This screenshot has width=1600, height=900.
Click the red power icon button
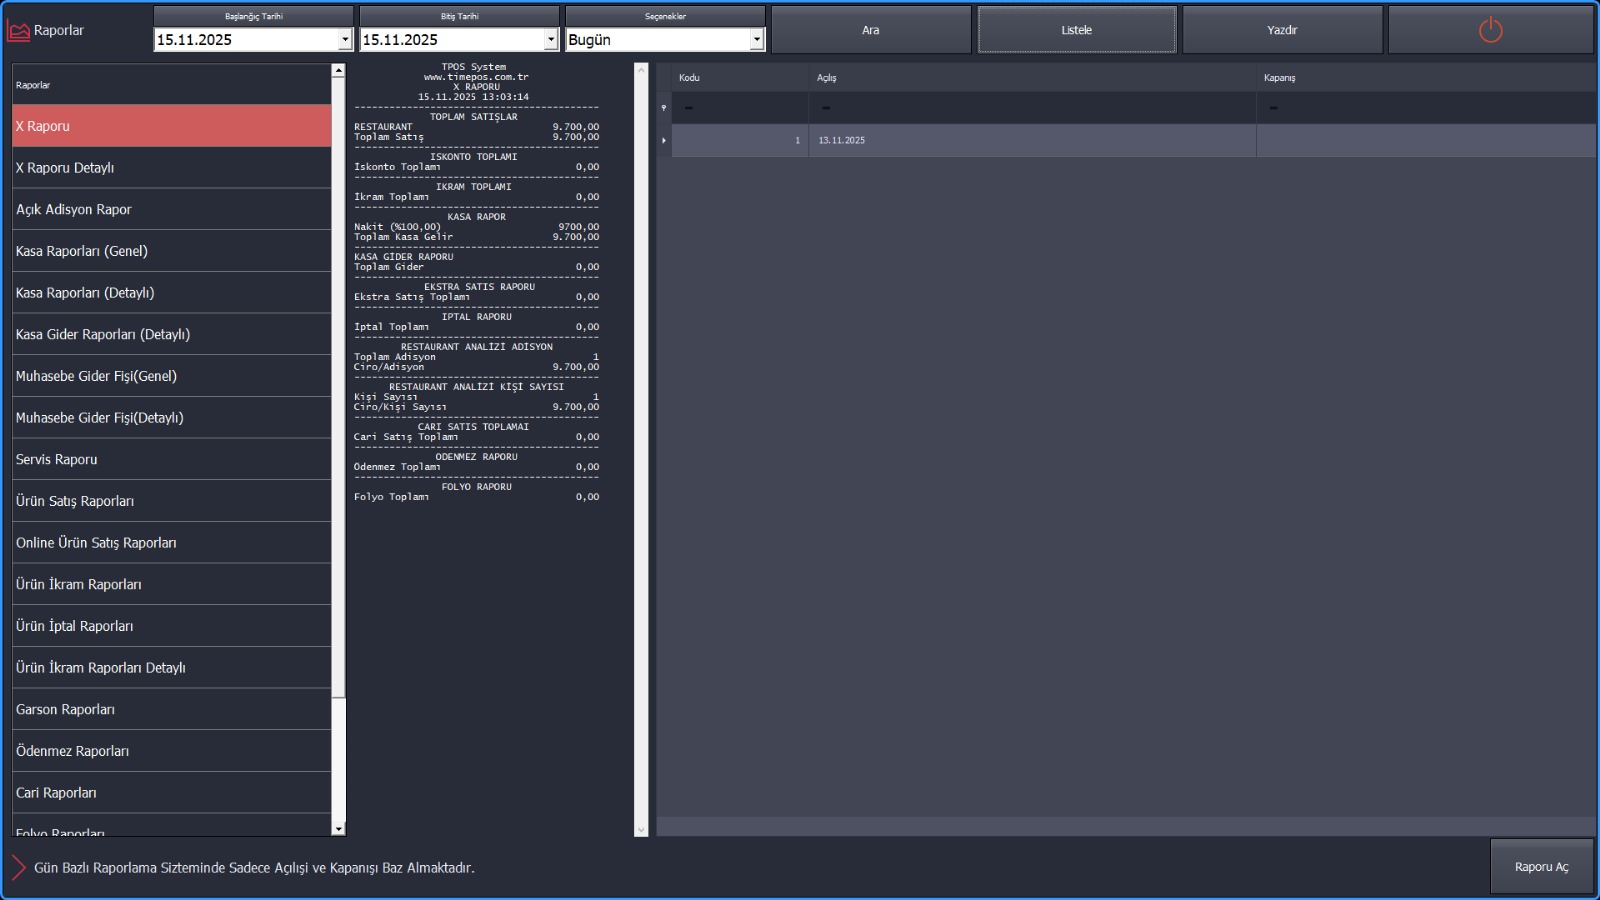point(1490,30)
